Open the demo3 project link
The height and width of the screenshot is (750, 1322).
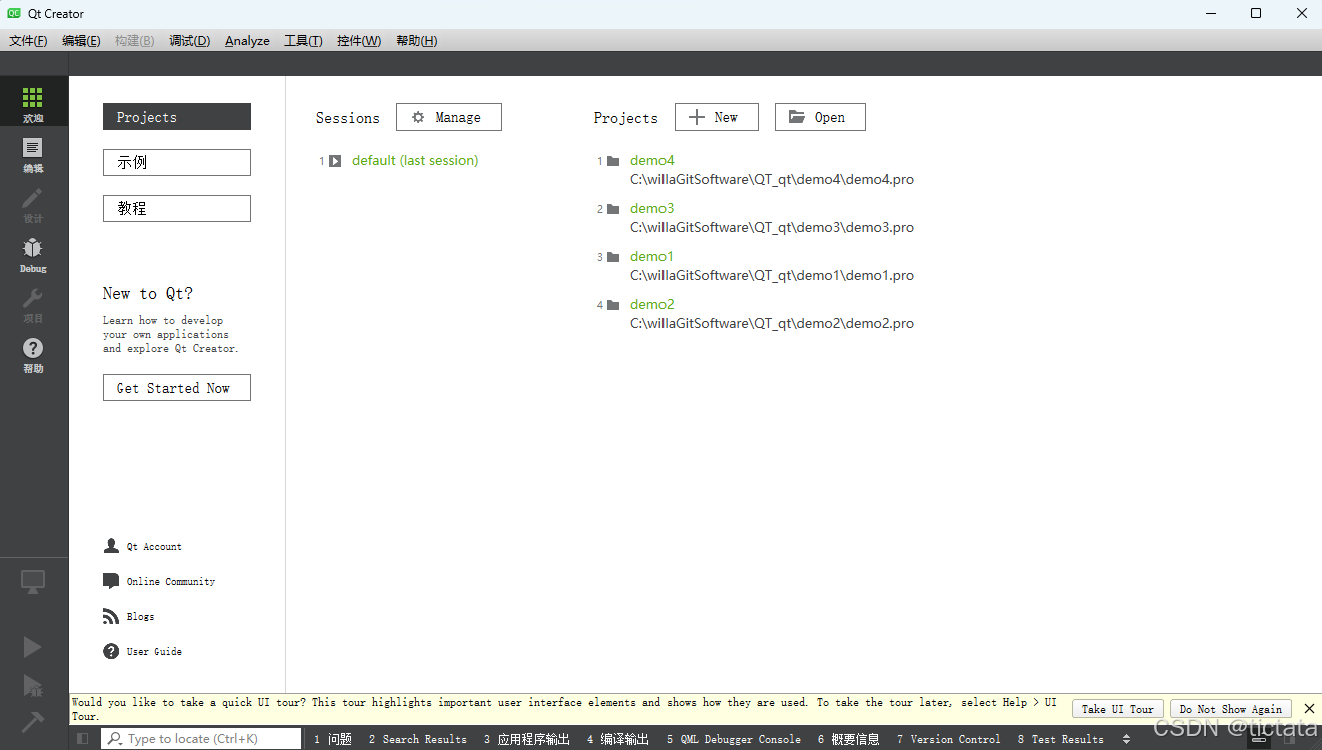[652, 209]
